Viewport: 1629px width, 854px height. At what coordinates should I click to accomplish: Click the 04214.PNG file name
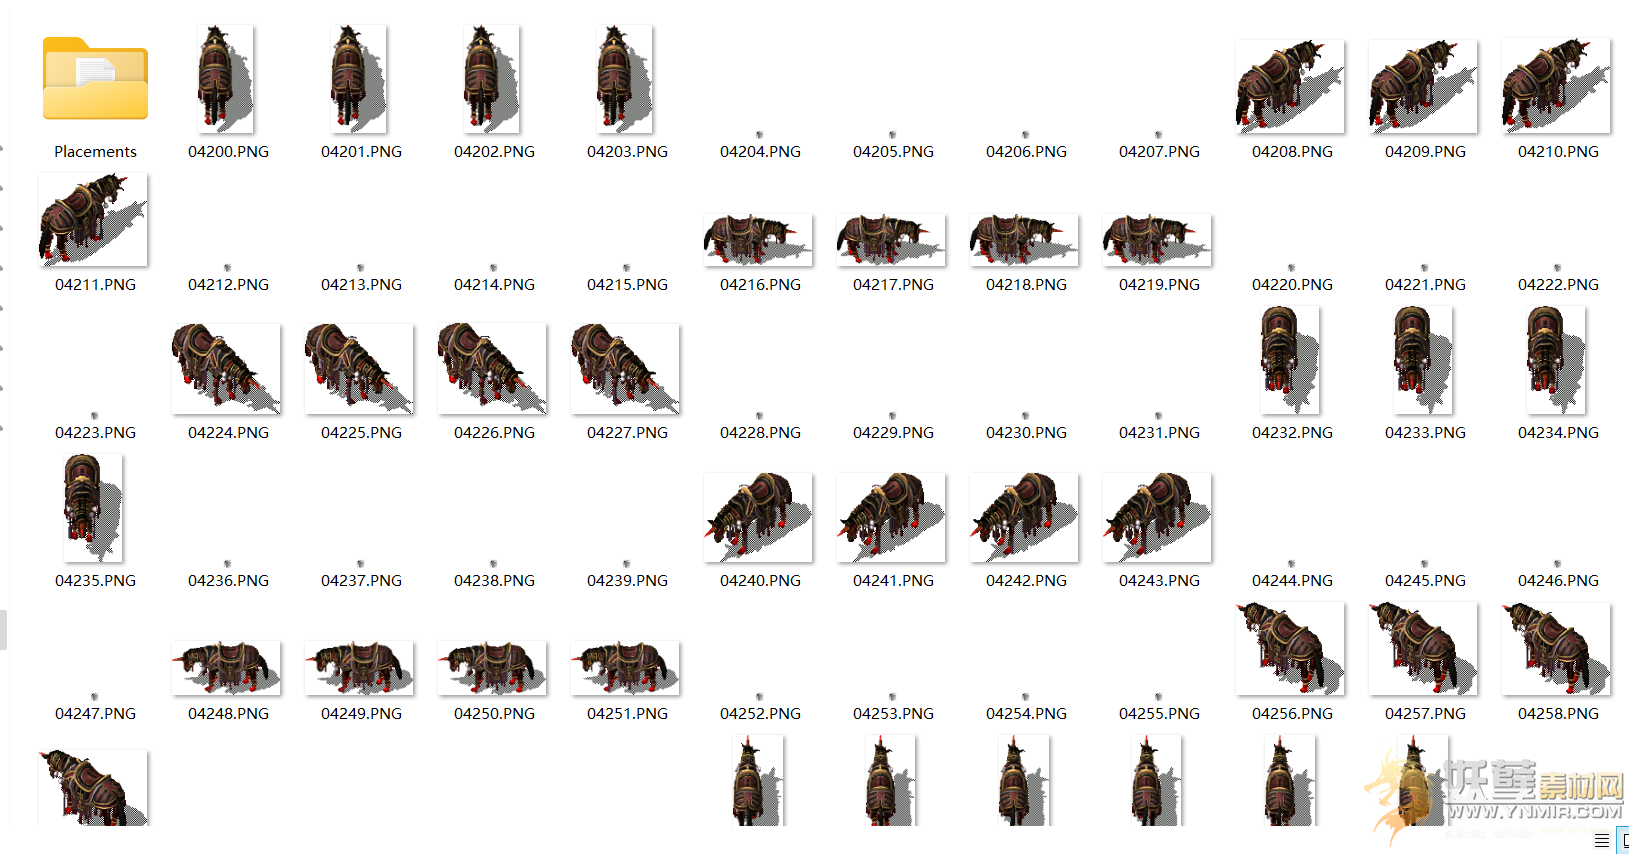[494, 285]
